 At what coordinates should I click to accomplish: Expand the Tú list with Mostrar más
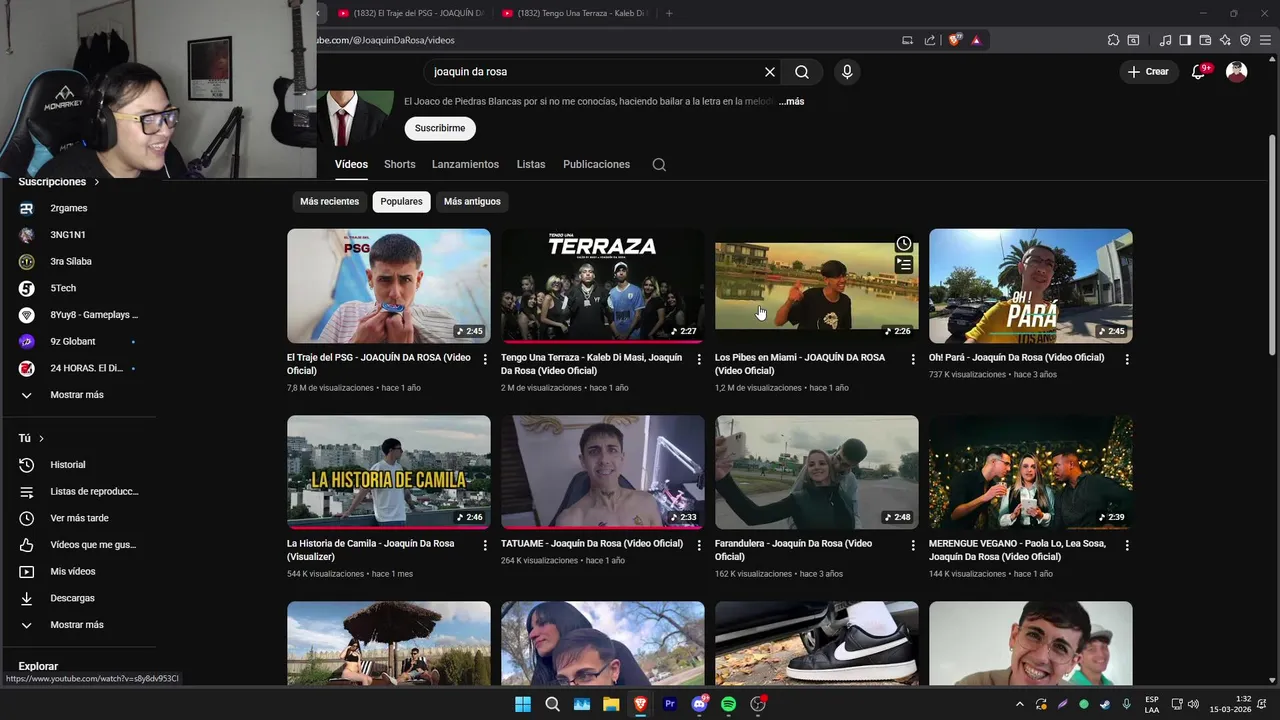tap(78, 625)
